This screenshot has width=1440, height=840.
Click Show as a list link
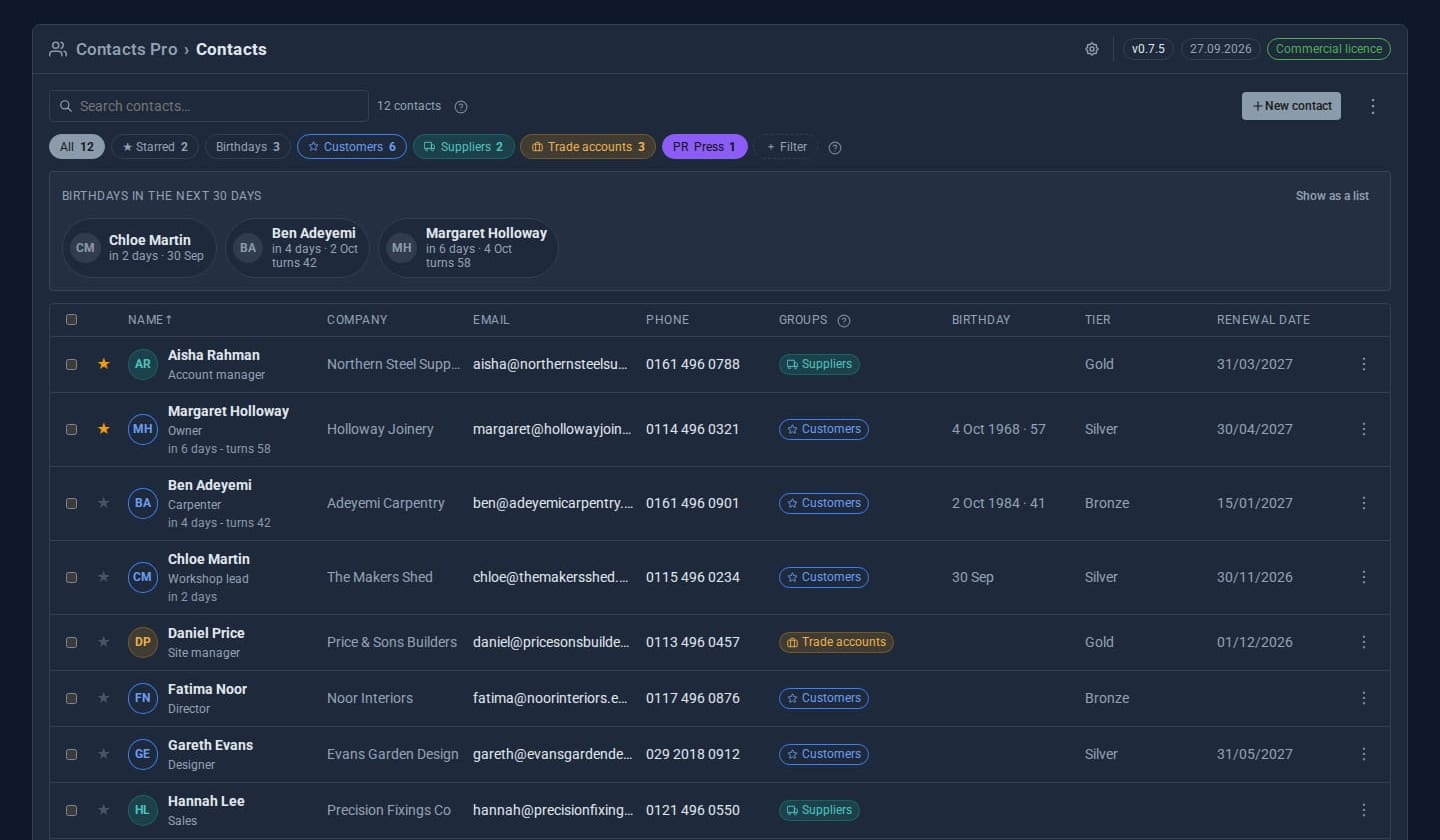point(1332,196)
